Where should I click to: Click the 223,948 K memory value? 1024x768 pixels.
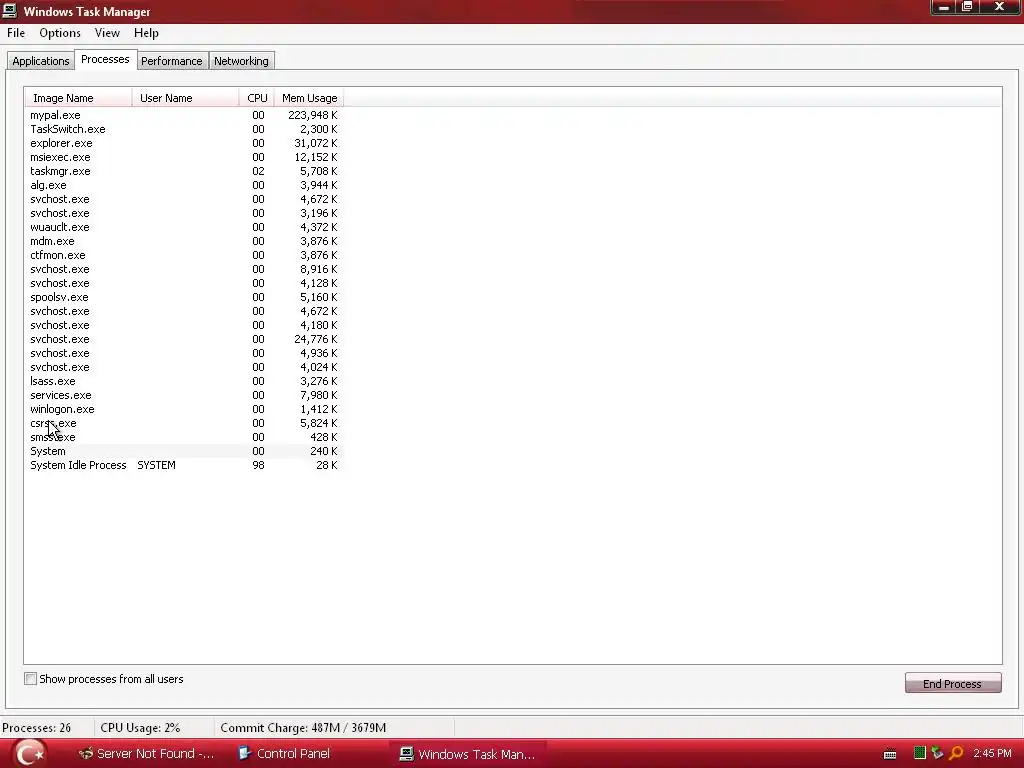[313, 115]
